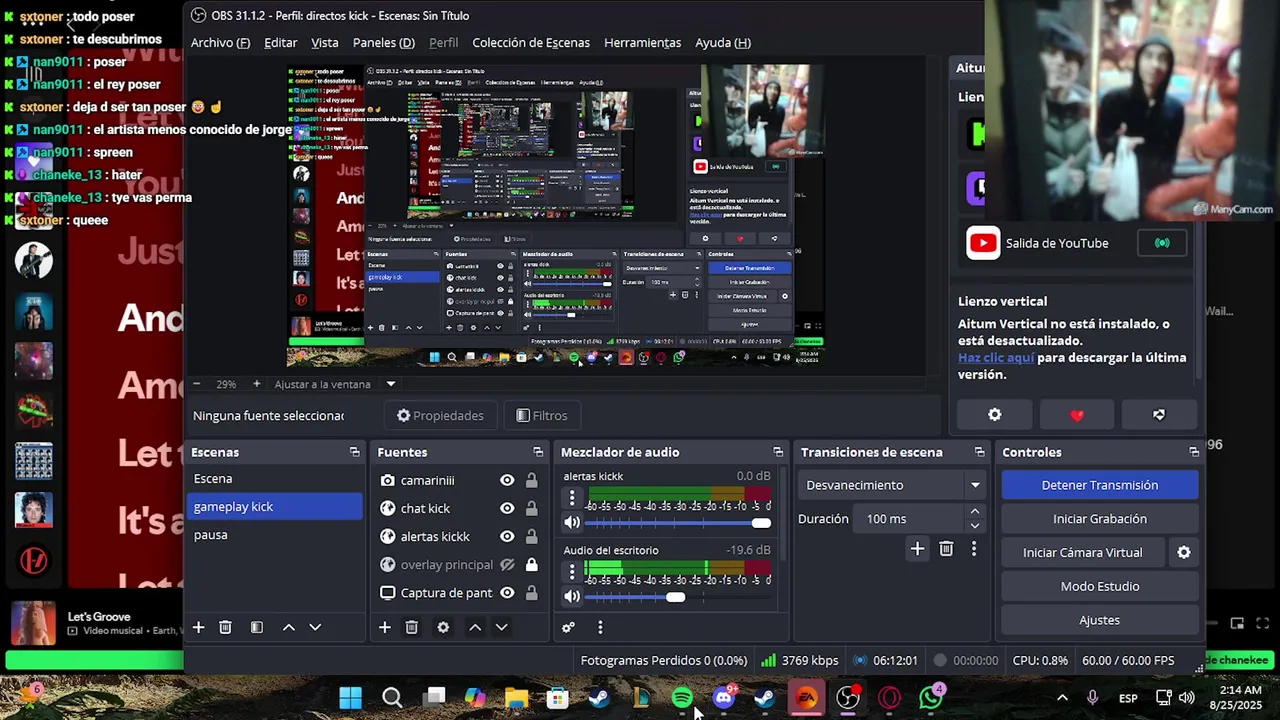Undock the Transiciones de escena panel
This screenshot has height=720, width=1280.
coord(979,452)
